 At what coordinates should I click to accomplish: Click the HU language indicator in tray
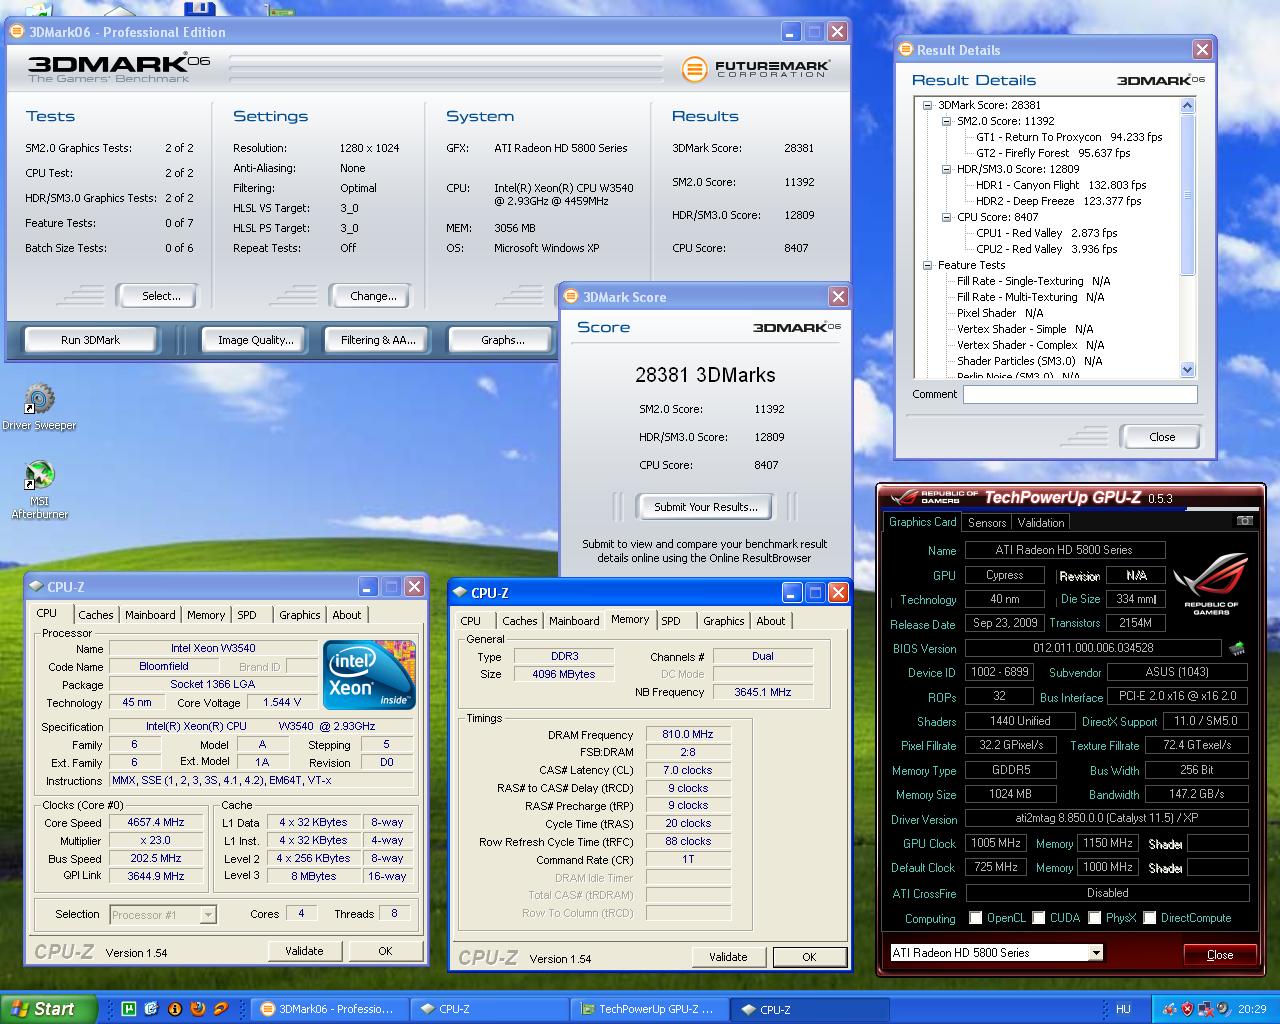[x=1123, y=1009]
